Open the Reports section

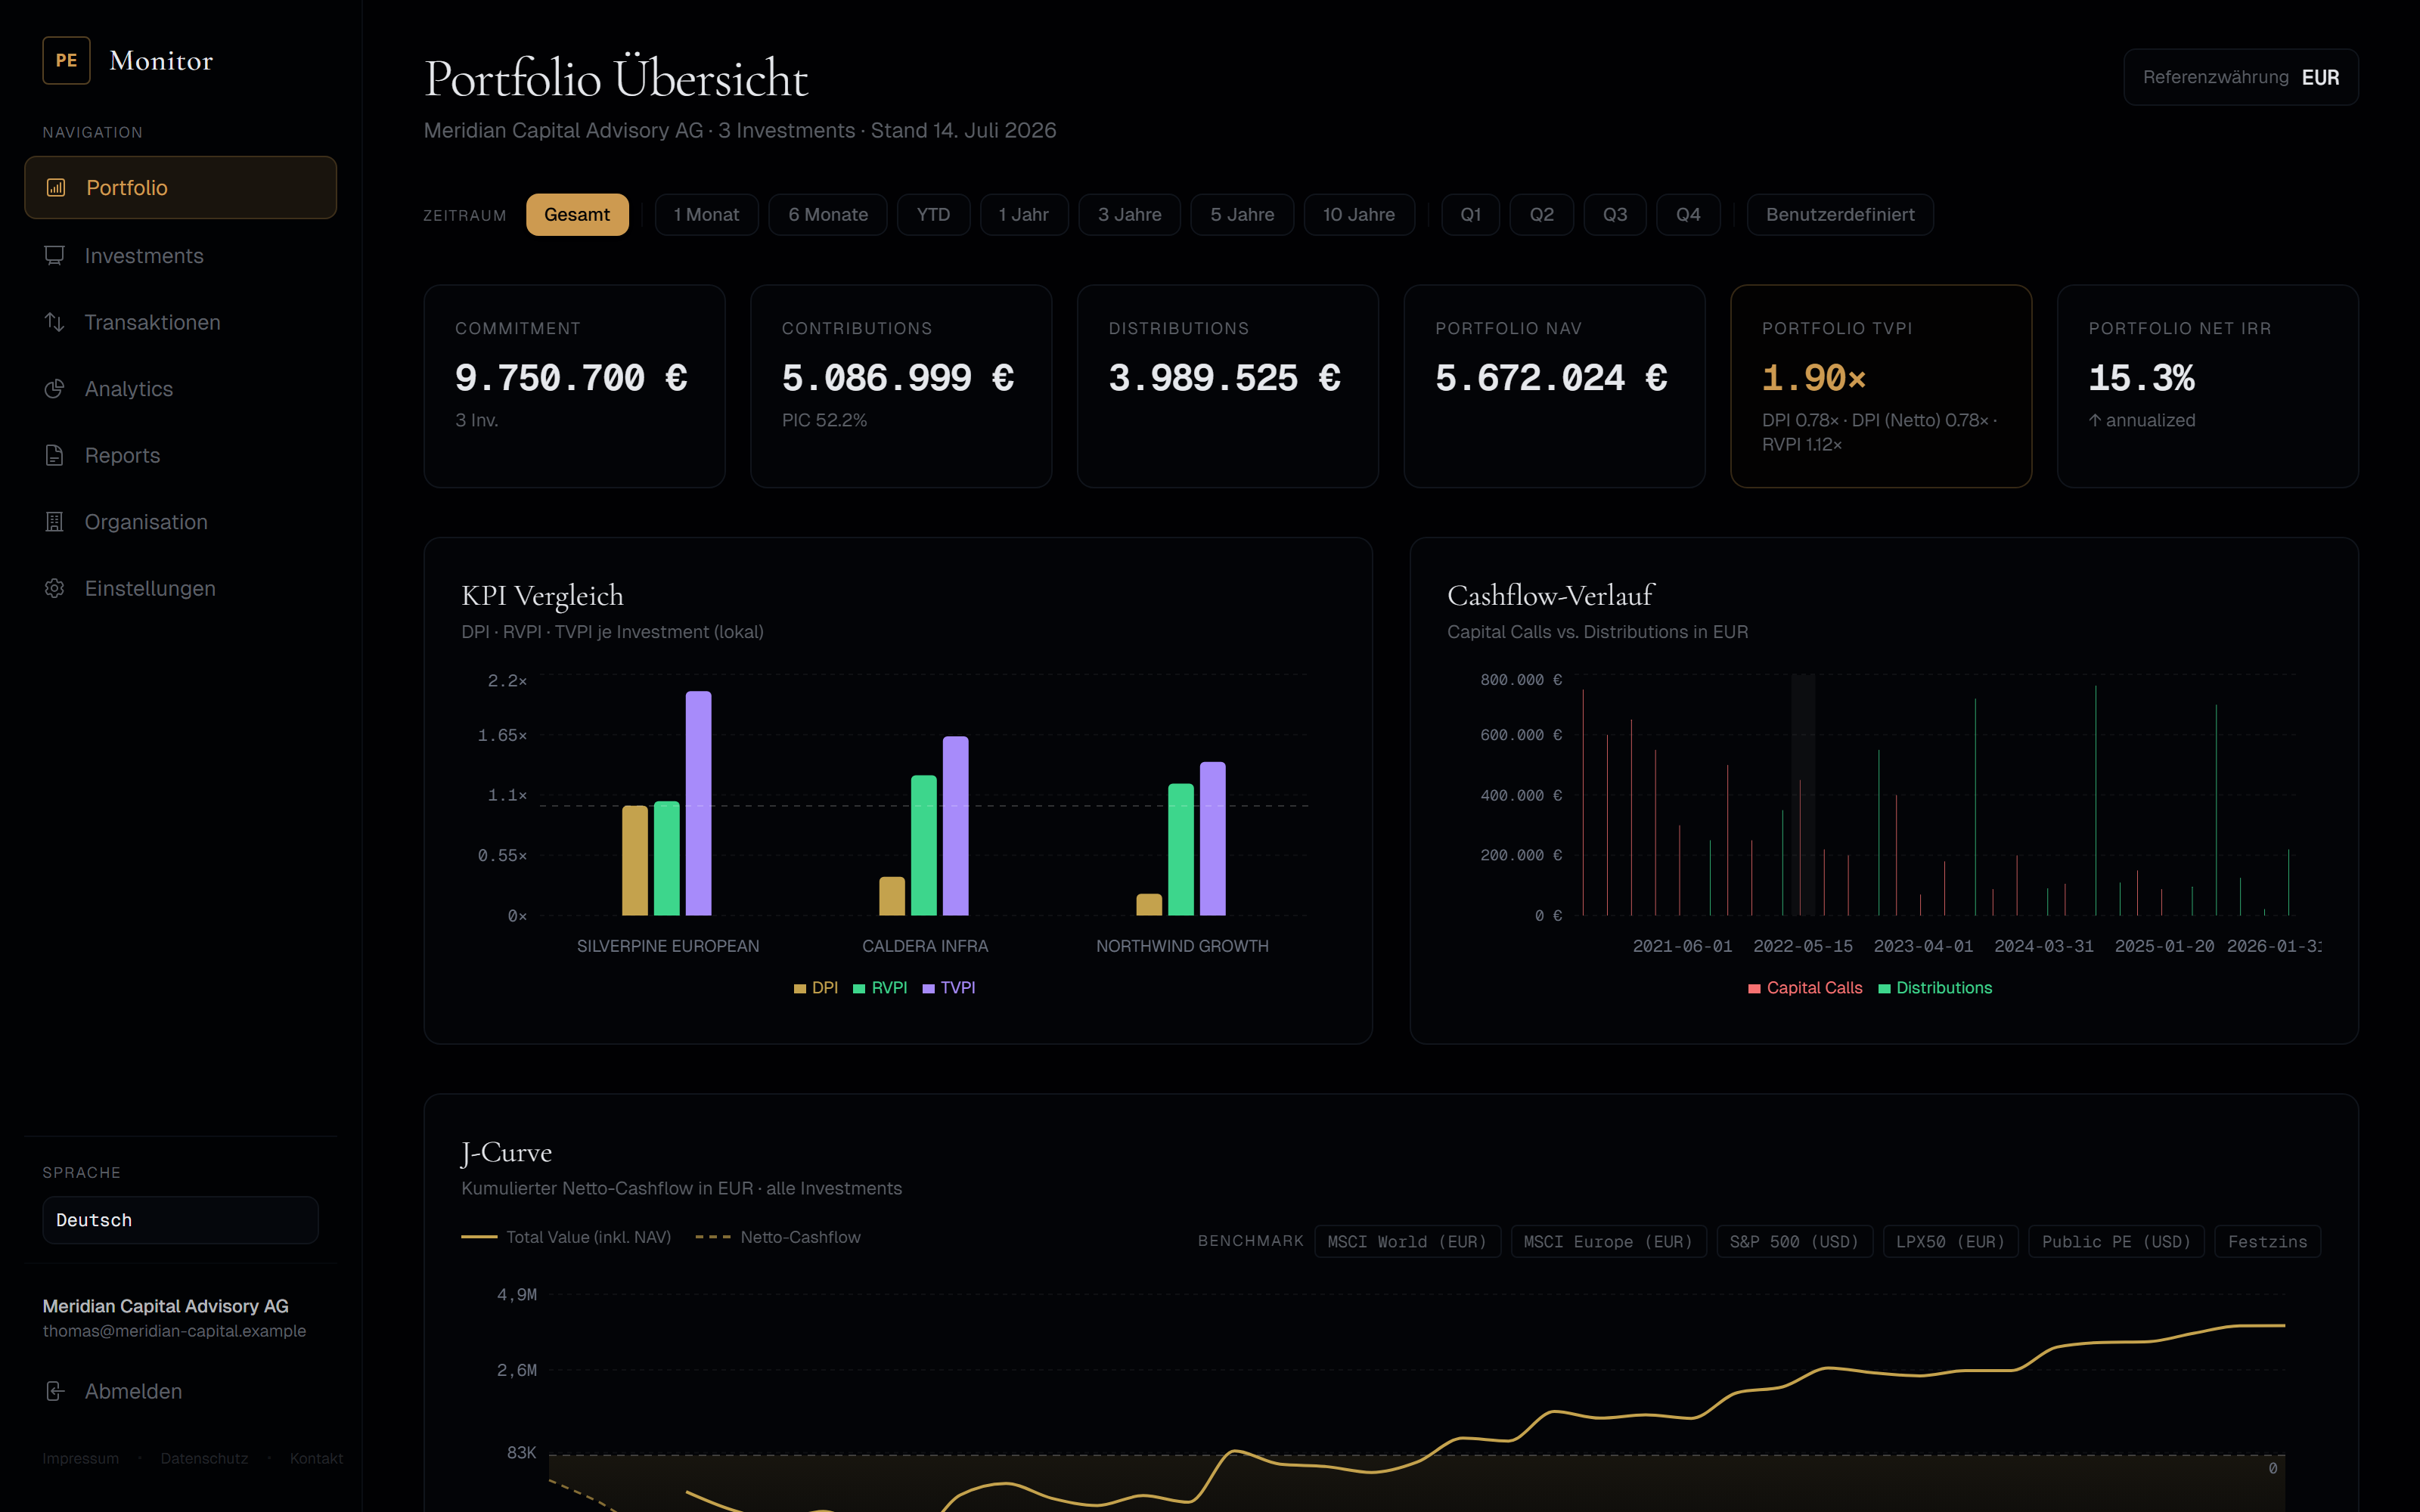coord(180,455)
